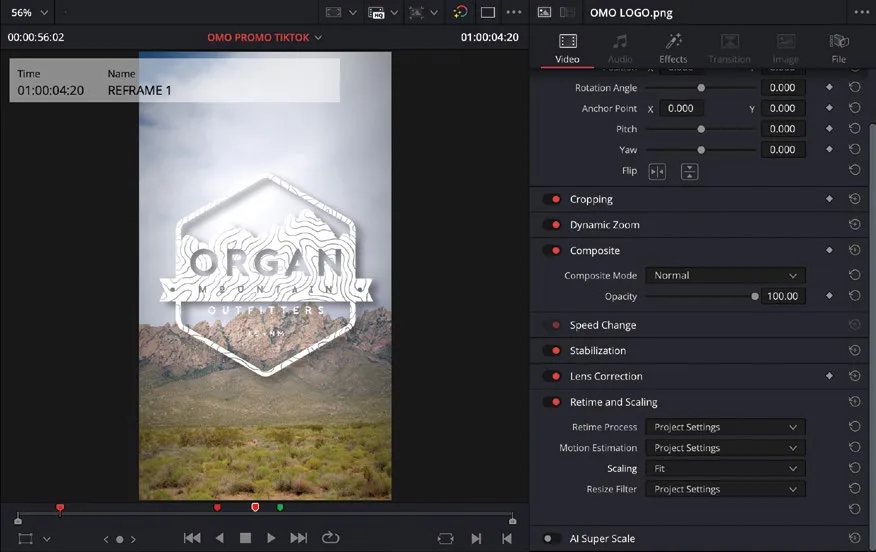
Task: Click the stop playback button
Action: 245,538
